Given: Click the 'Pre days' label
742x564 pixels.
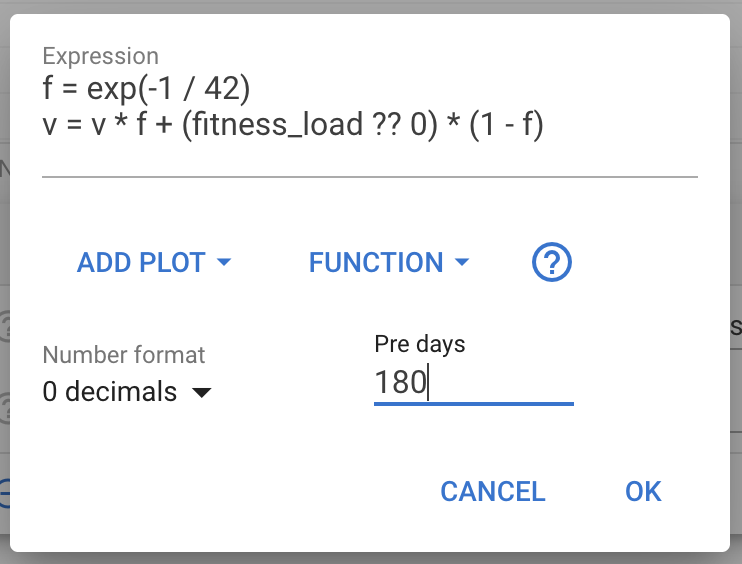Looking at the screenshot, I should (x=419, y=344).
